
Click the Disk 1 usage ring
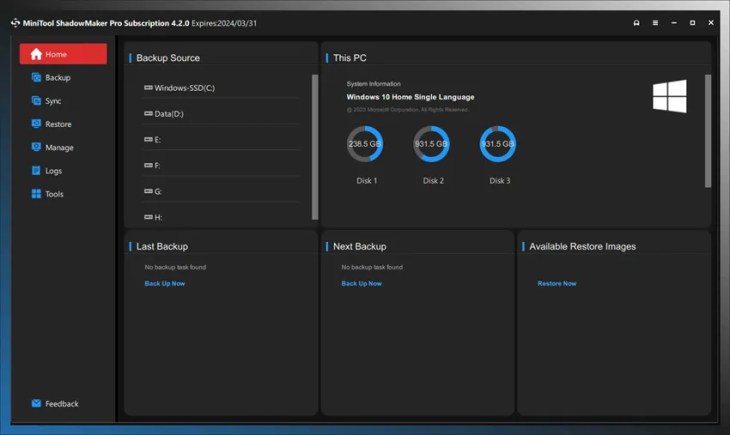click(x=365, y=144)
